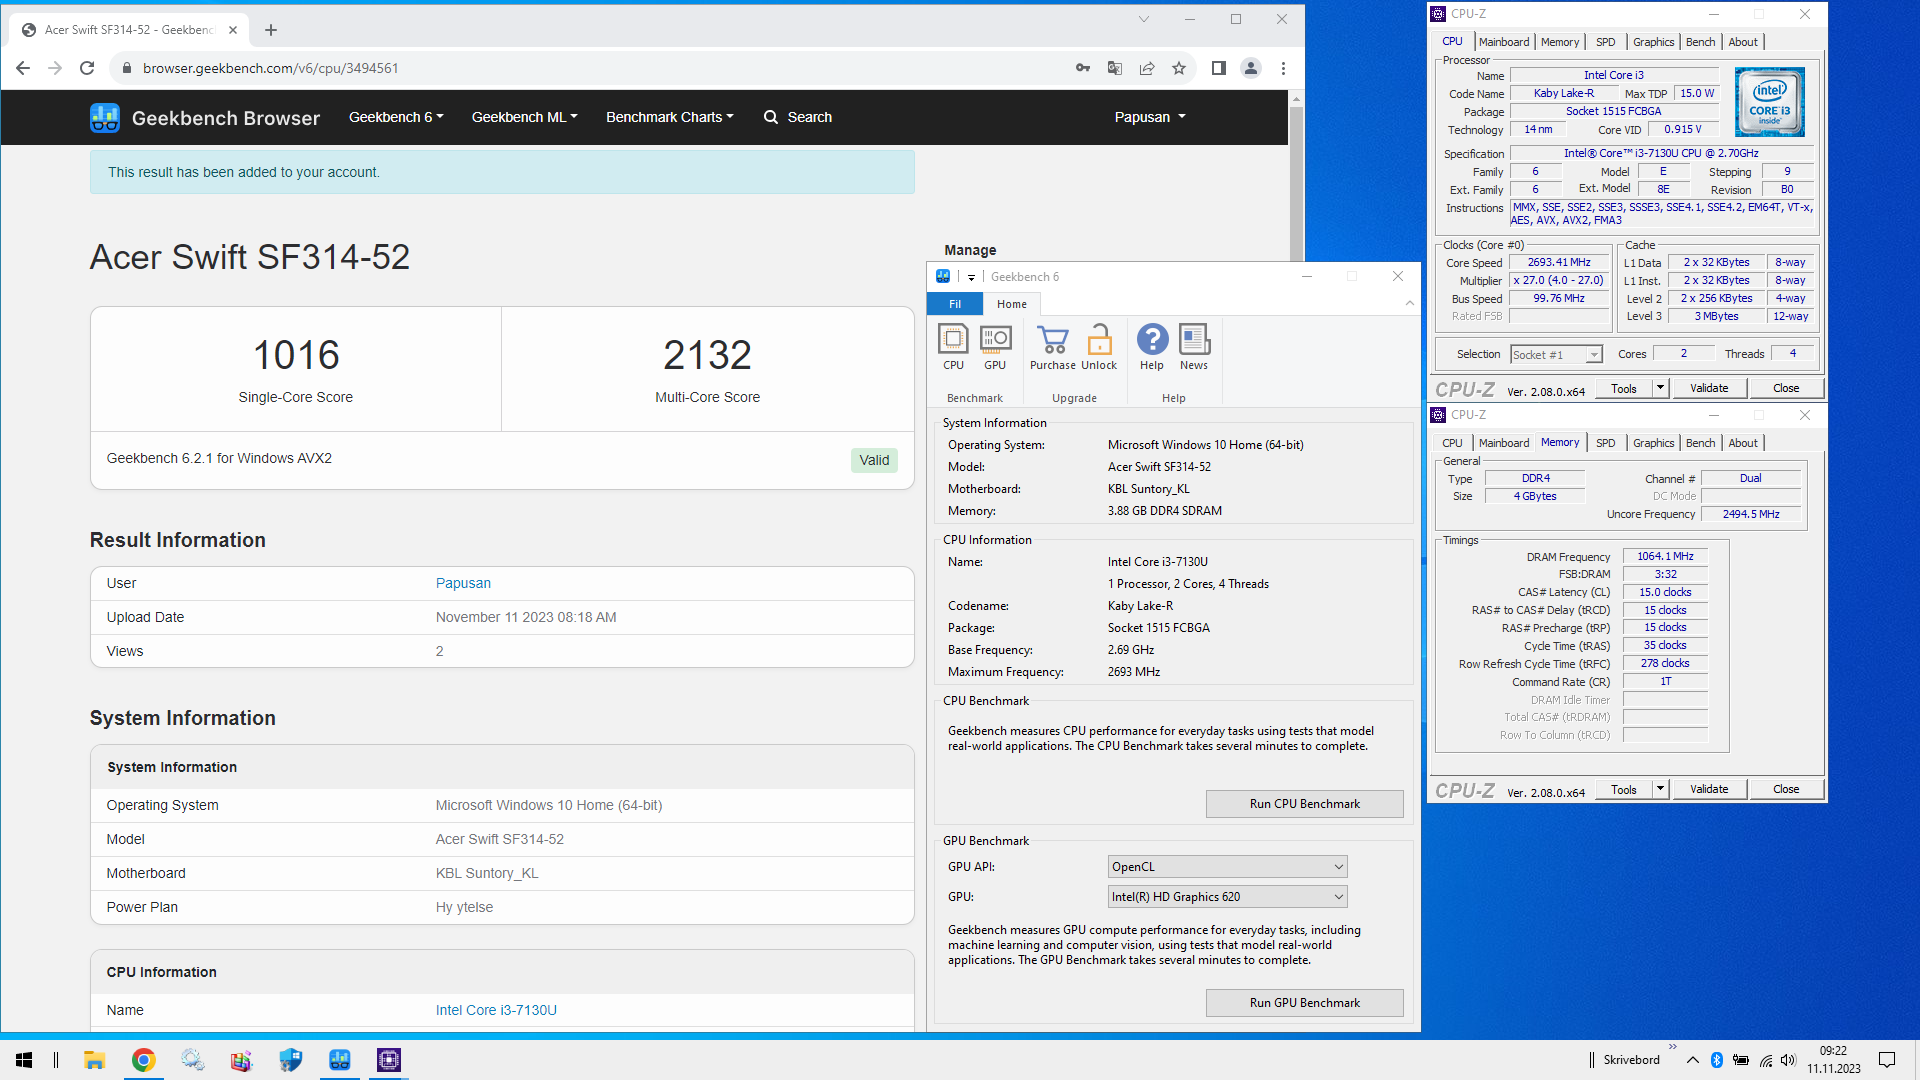Expand the Geekbench 6 navbar dropdown
Viewport: 1920px width, 1080px height.
(x=396, y=117)
